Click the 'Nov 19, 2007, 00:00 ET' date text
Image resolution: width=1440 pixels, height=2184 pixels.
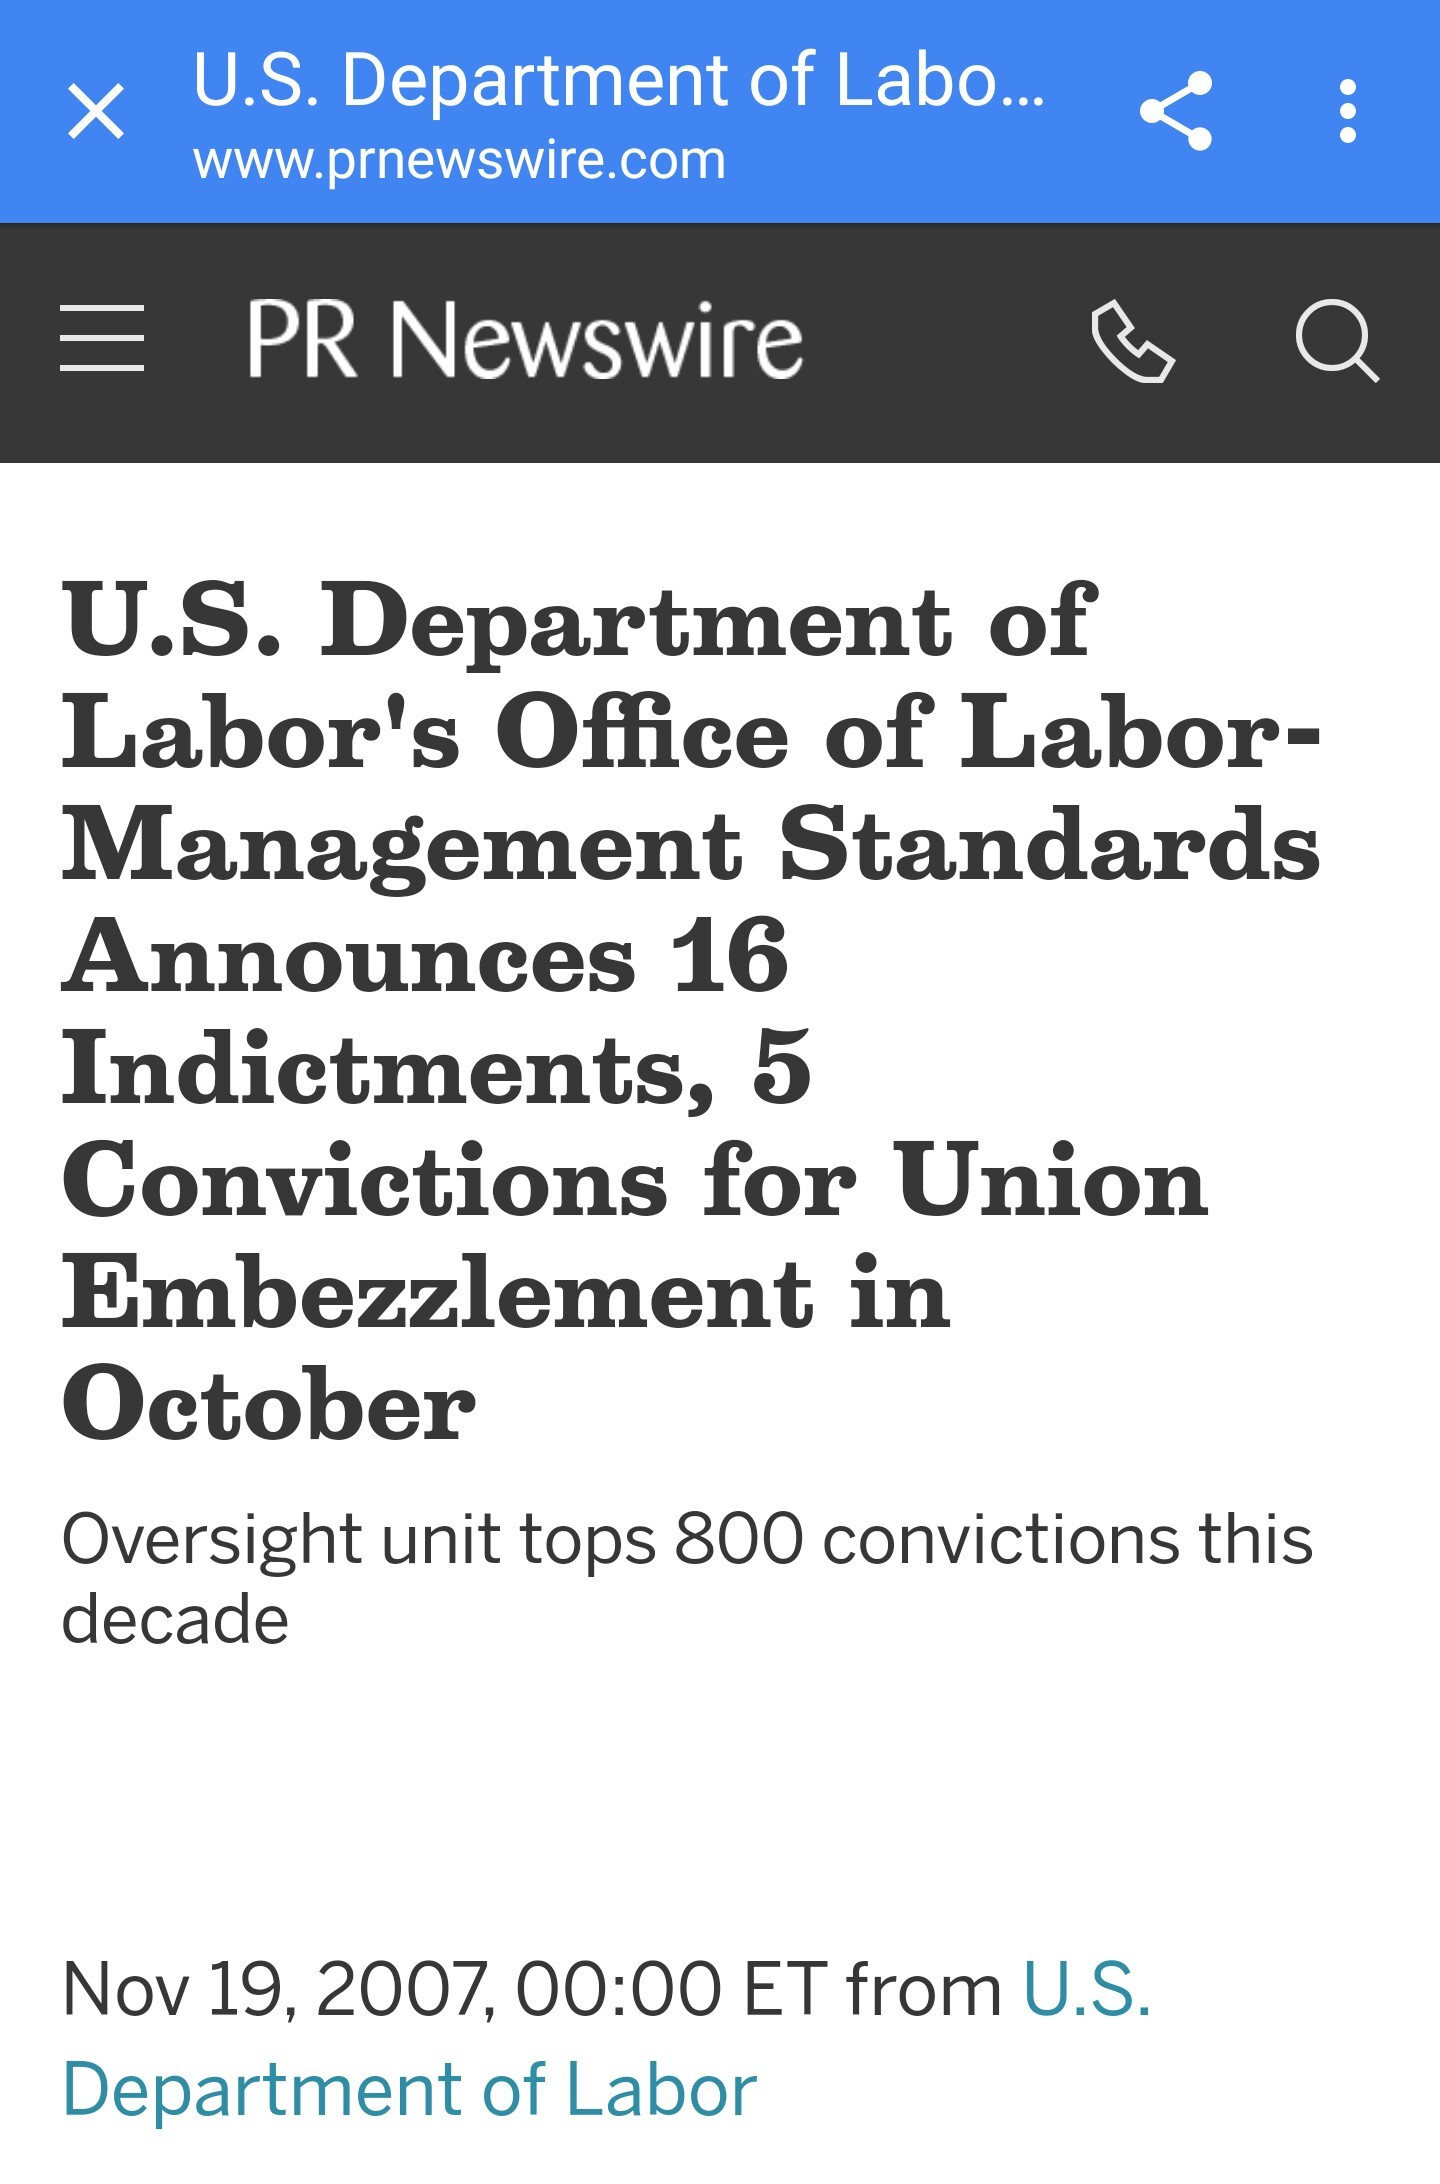(444, 1988)
